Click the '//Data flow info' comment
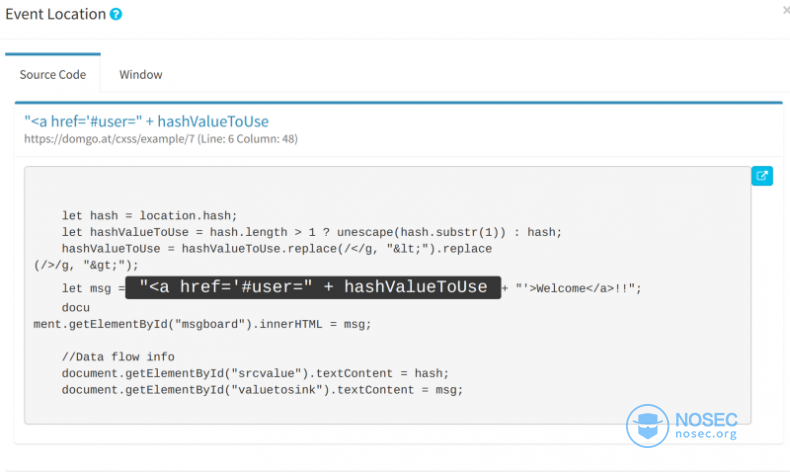The height and width of the screenshot is (472, 790). pos(118,357)
